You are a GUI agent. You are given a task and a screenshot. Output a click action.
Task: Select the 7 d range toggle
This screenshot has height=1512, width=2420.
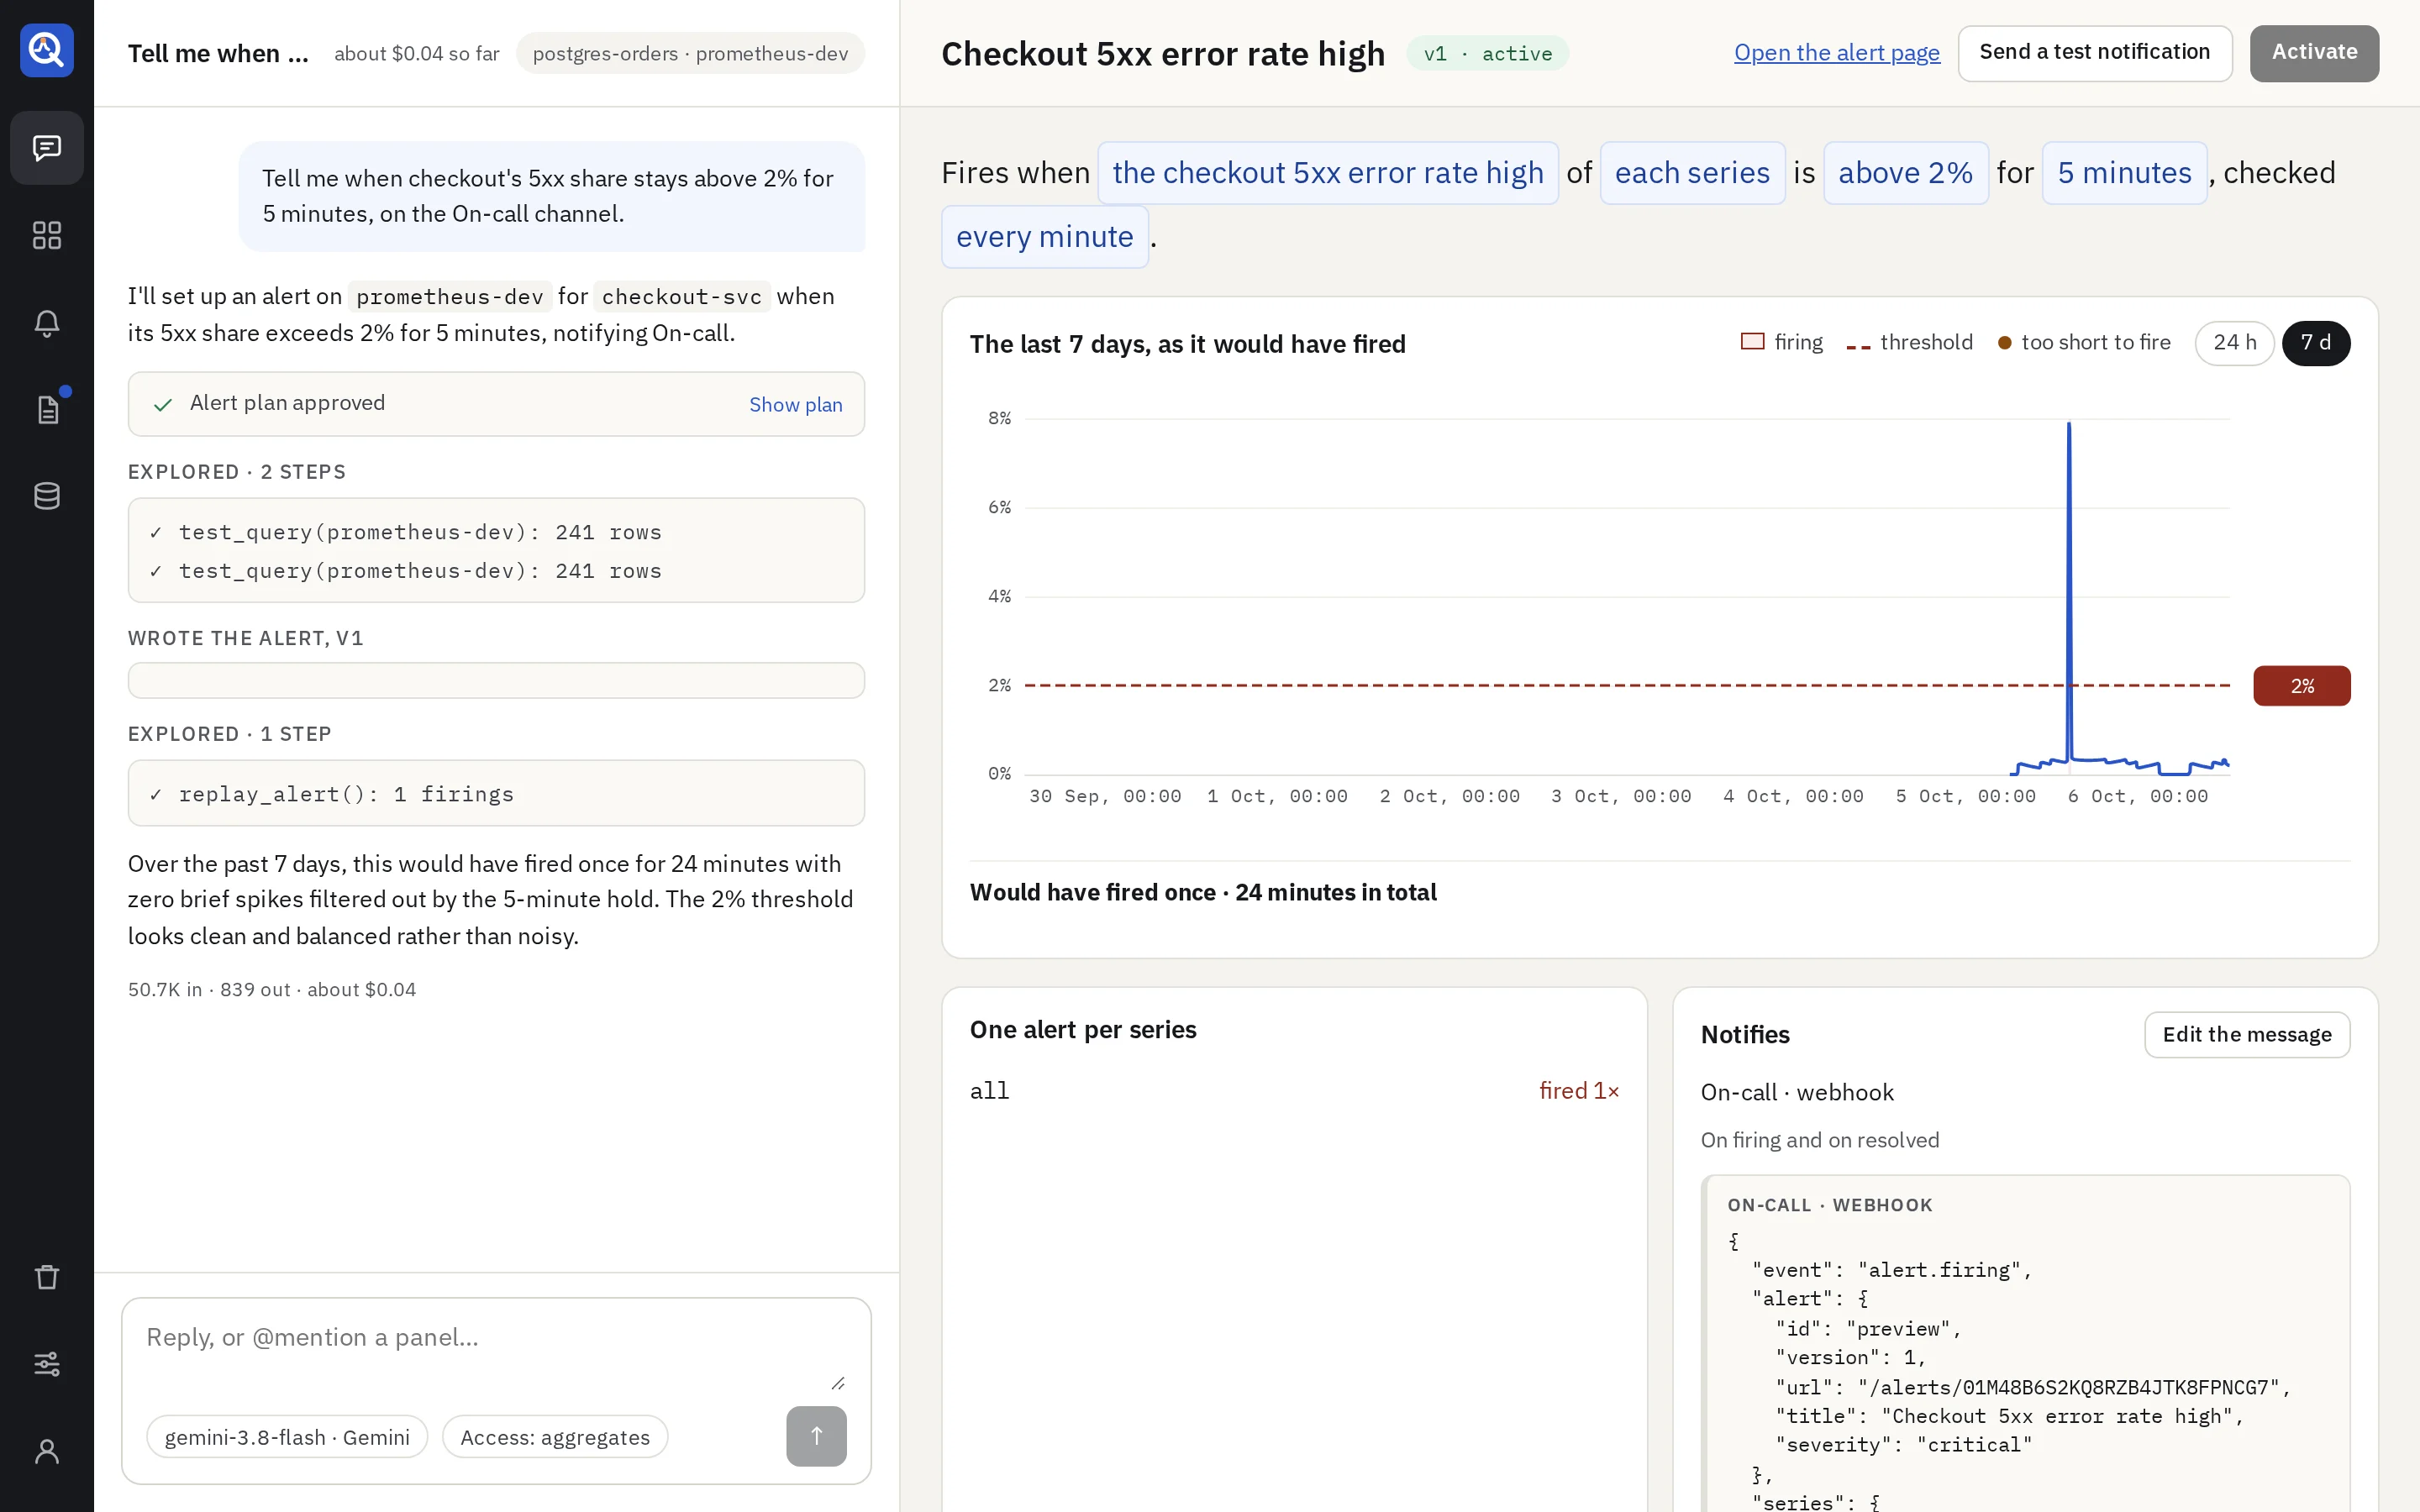(x=2316, y=343)
